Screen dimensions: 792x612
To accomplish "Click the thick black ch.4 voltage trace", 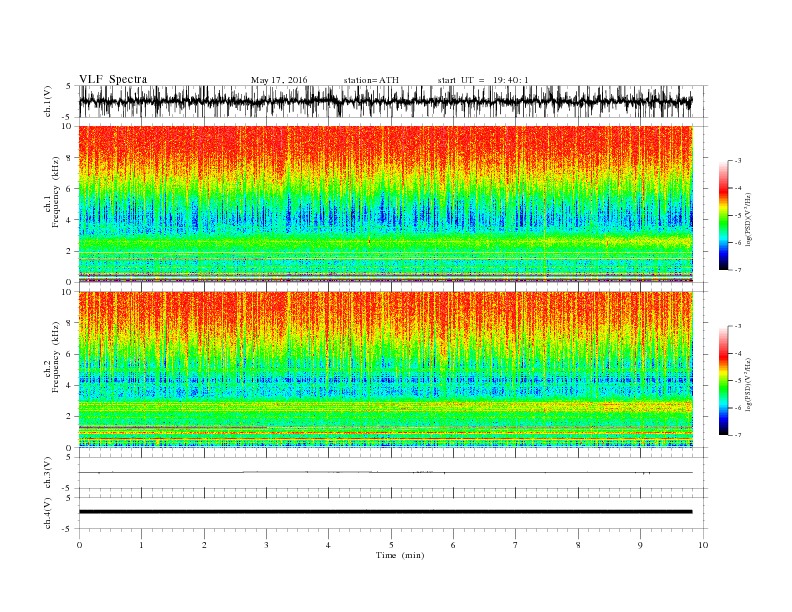I will coord(385,512).
